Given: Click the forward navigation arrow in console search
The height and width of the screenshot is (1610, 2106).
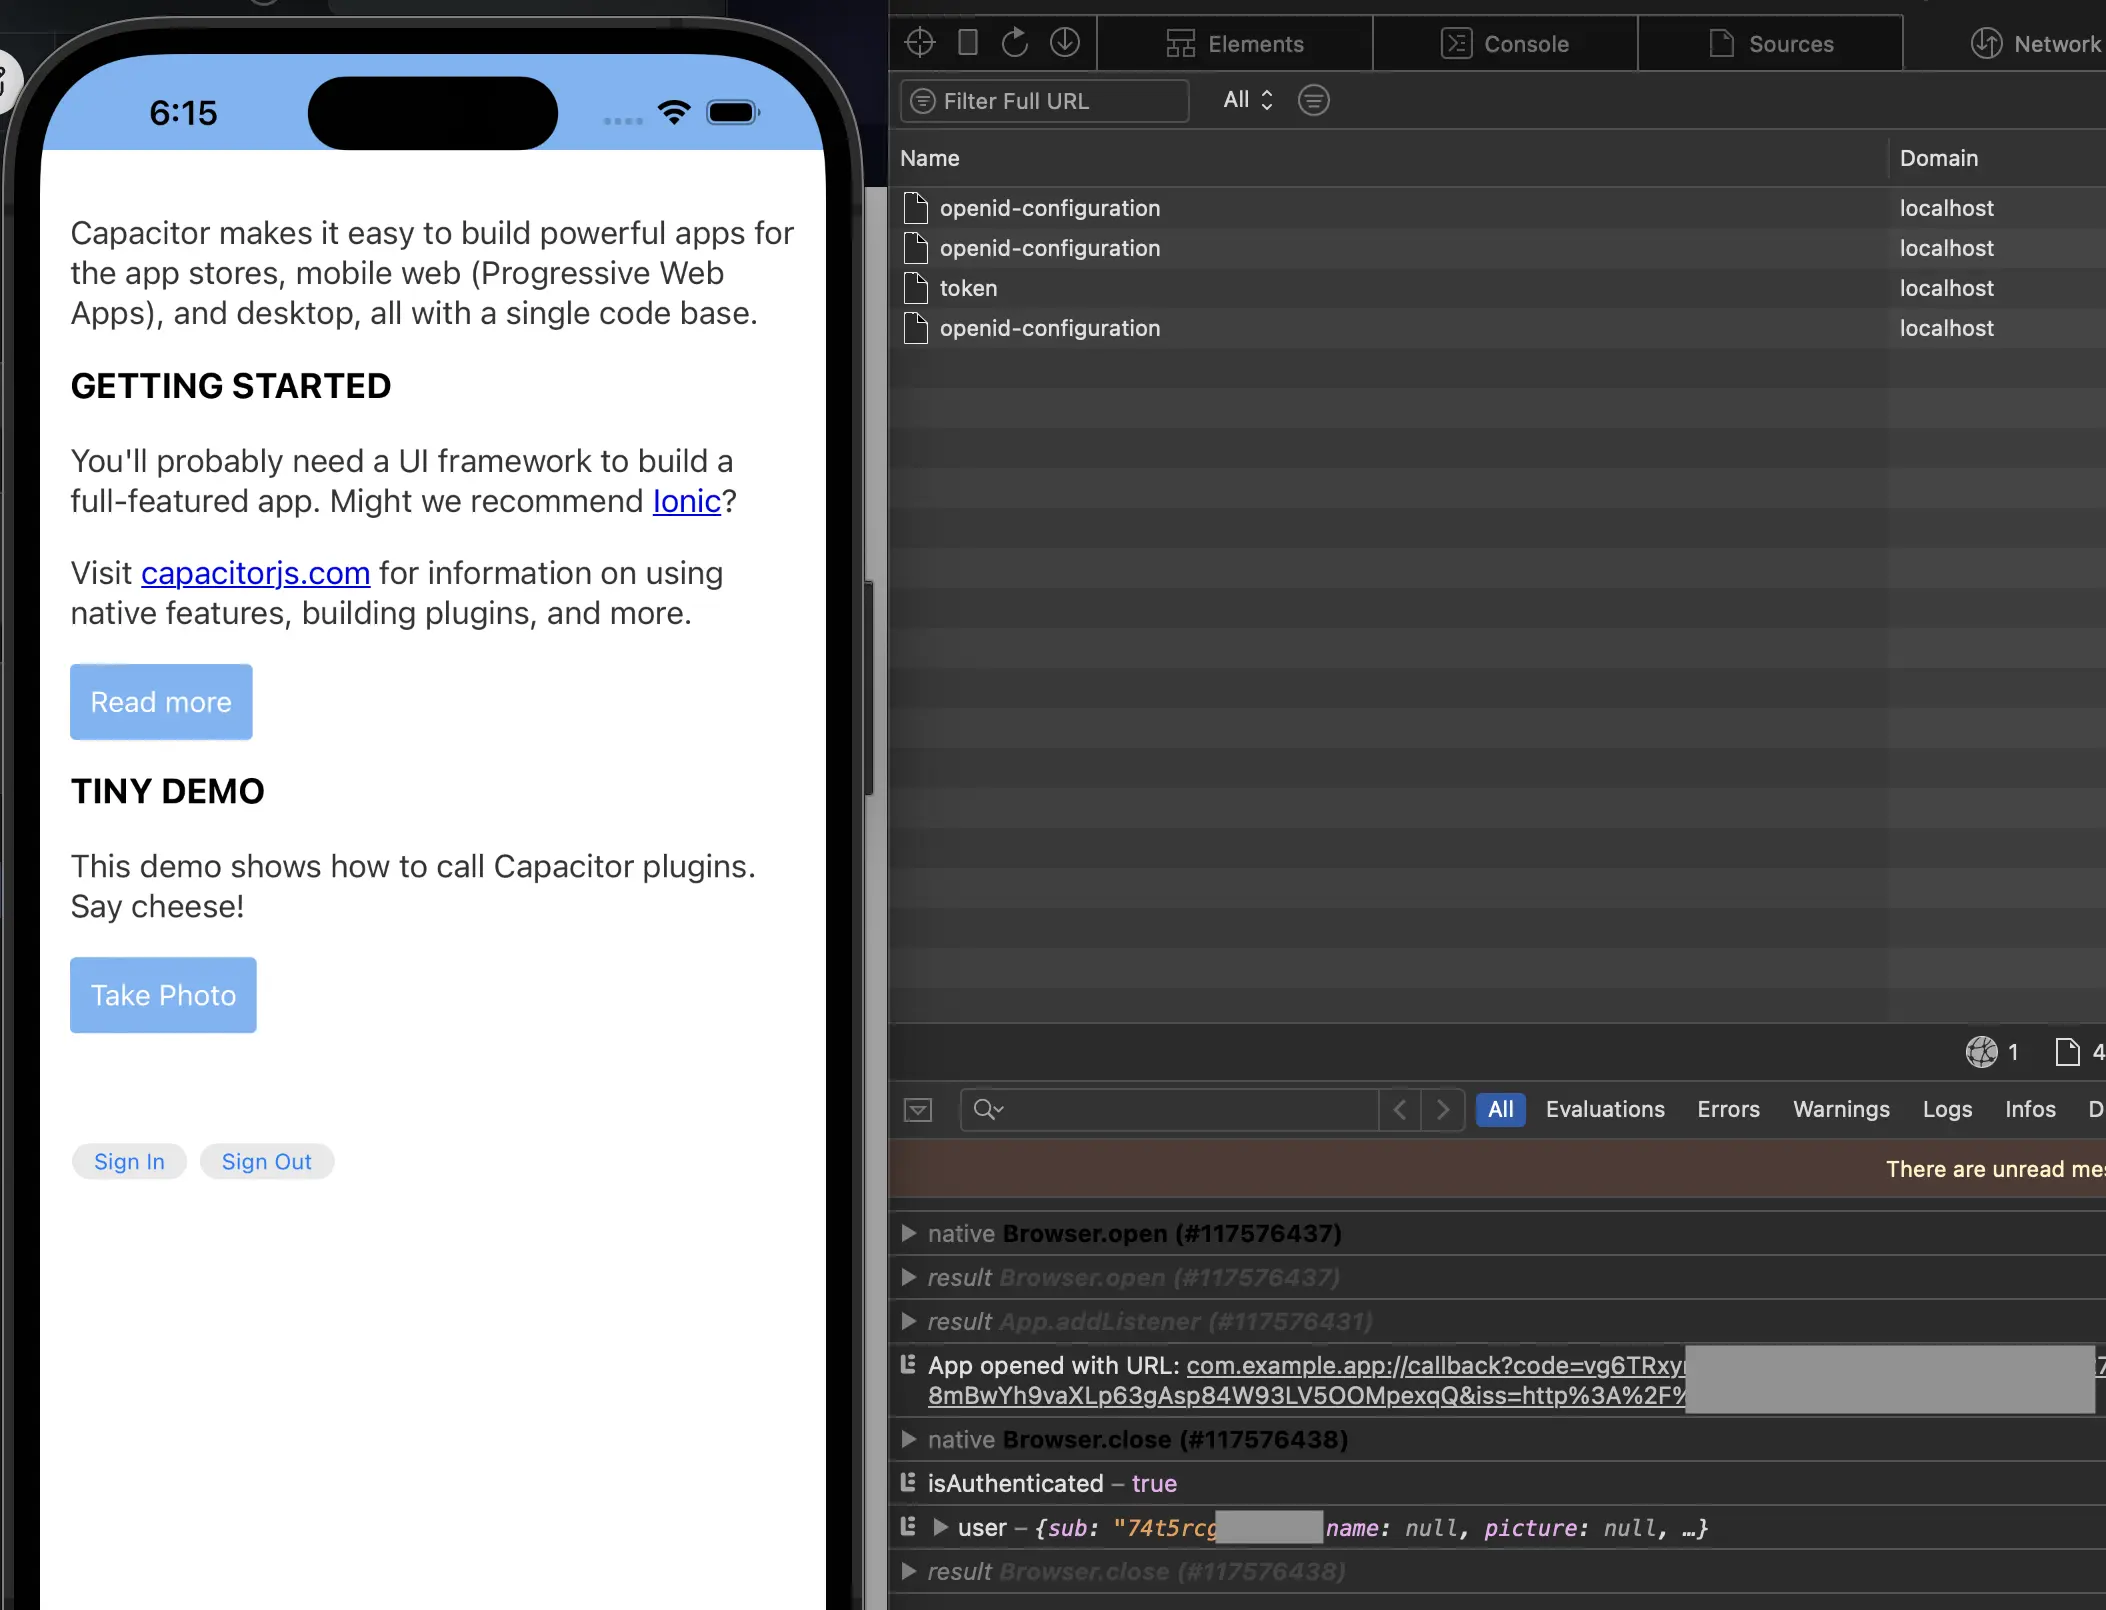Looking at the screenshot, I should point(1443,1109).
